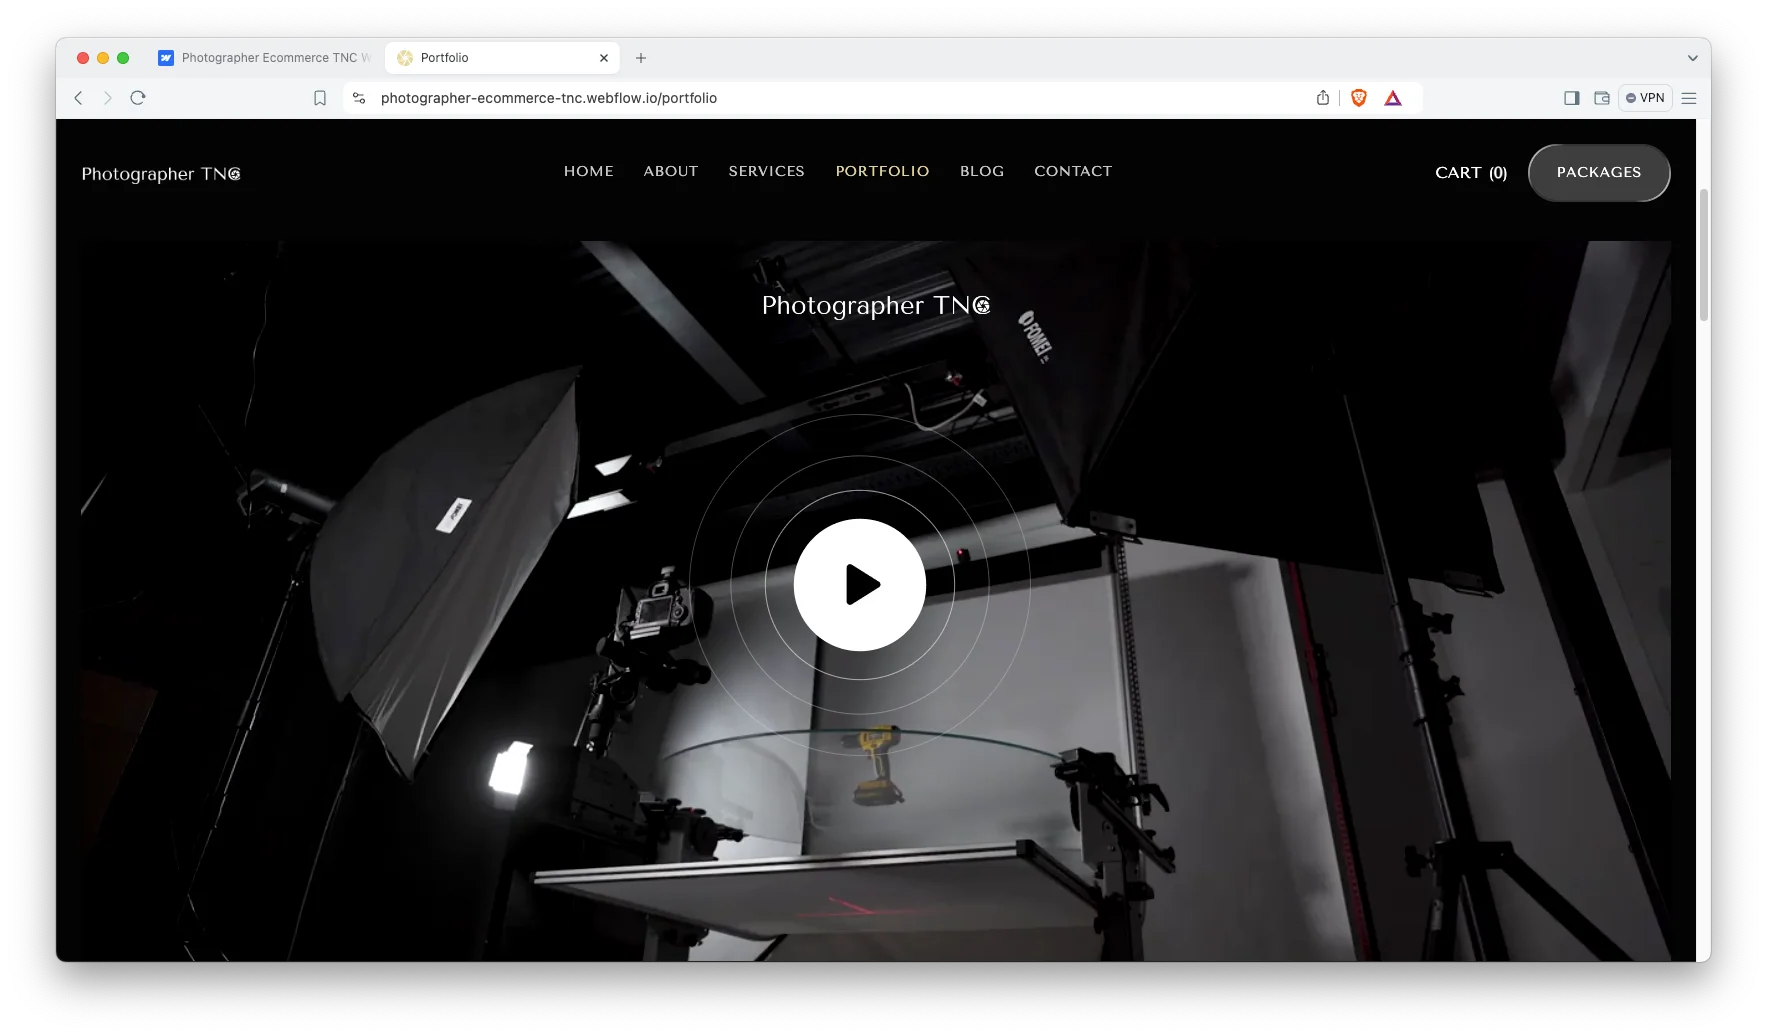Open a new browser tab with the plus button
The height and width of the screenshot is (1036, 1767).
[641, 58]
